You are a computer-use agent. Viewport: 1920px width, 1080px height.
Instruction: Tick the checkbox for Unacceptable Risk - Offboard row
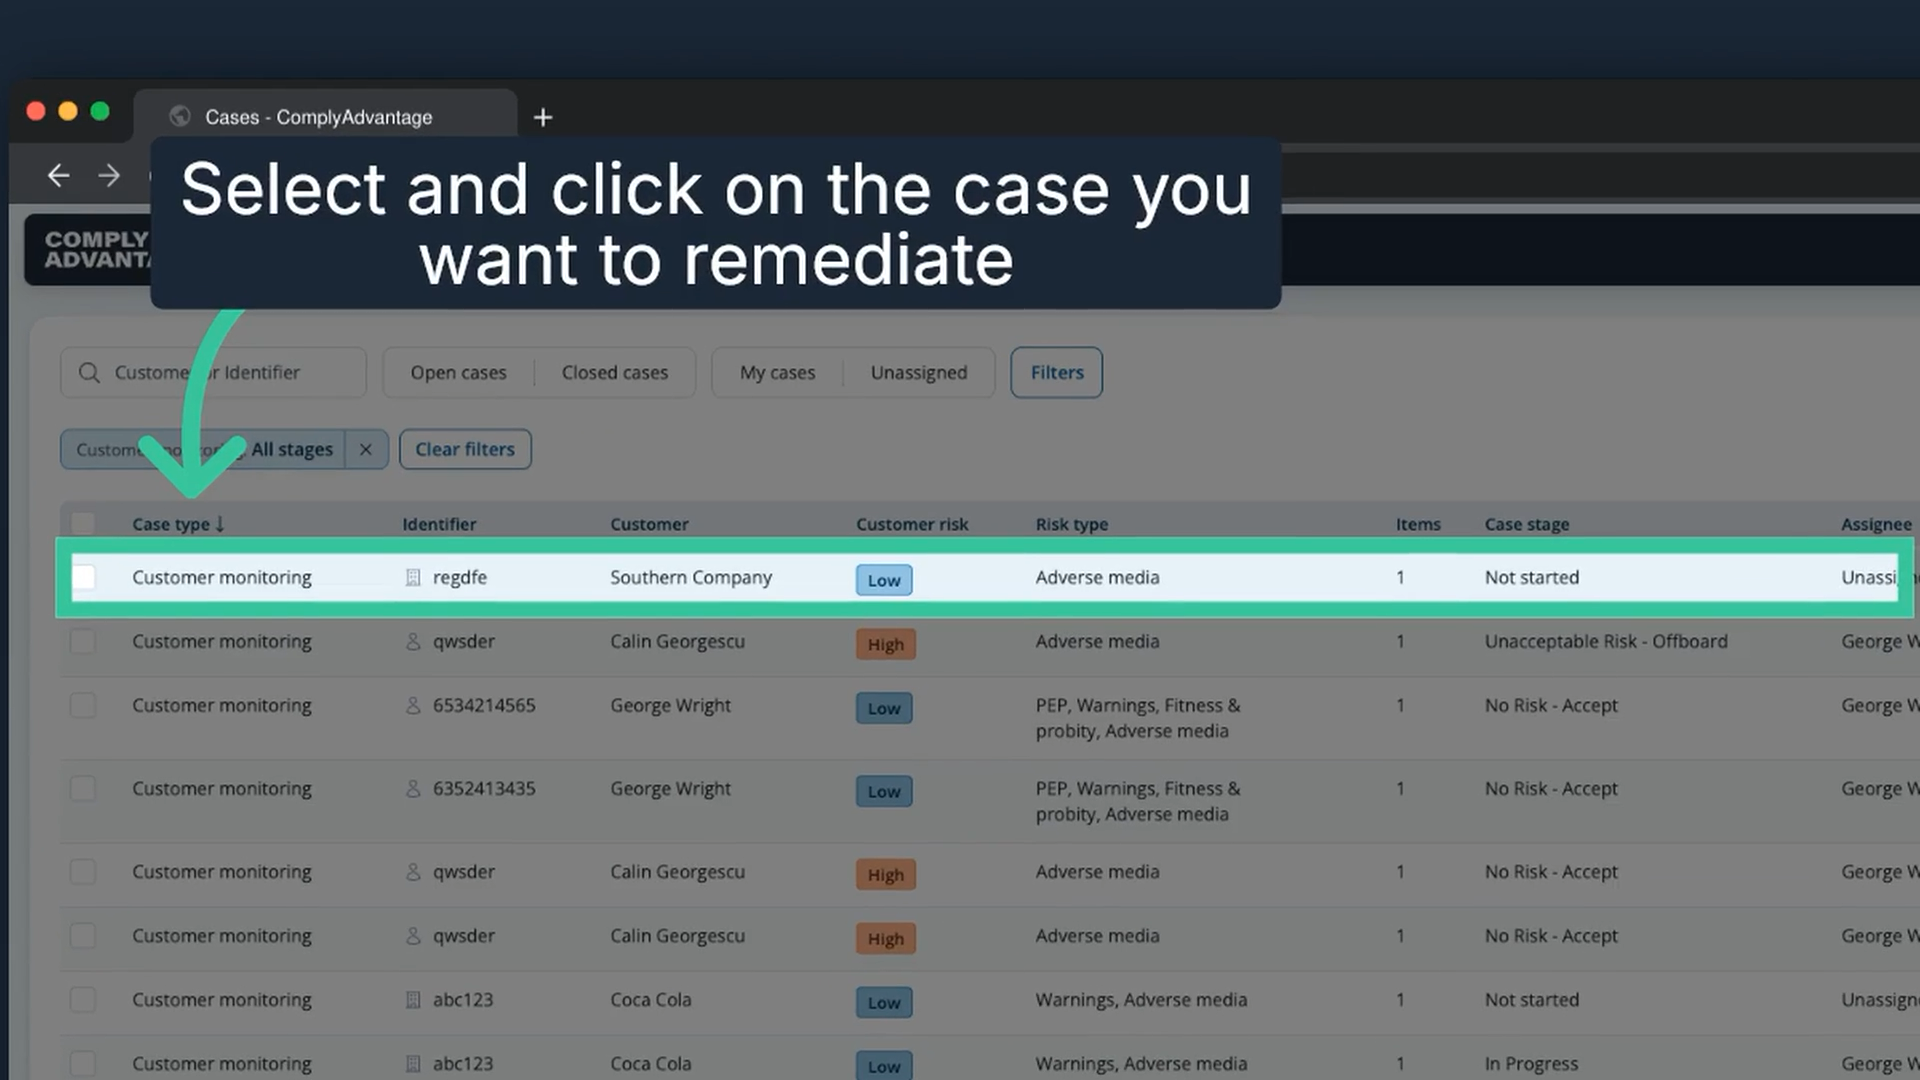83,641
